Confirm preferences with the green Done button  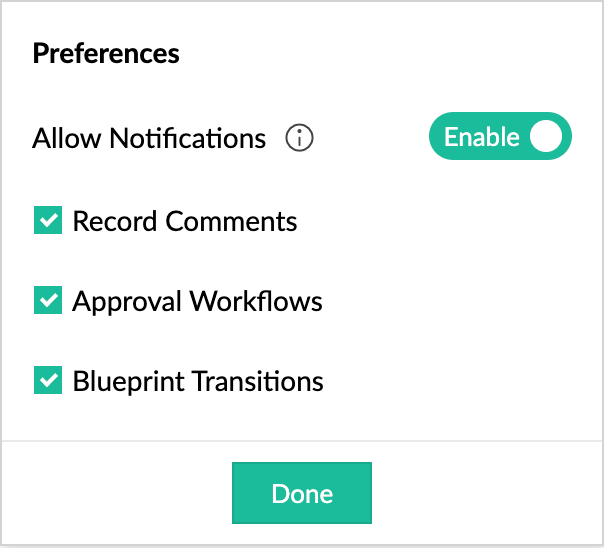tap(302, 493)
